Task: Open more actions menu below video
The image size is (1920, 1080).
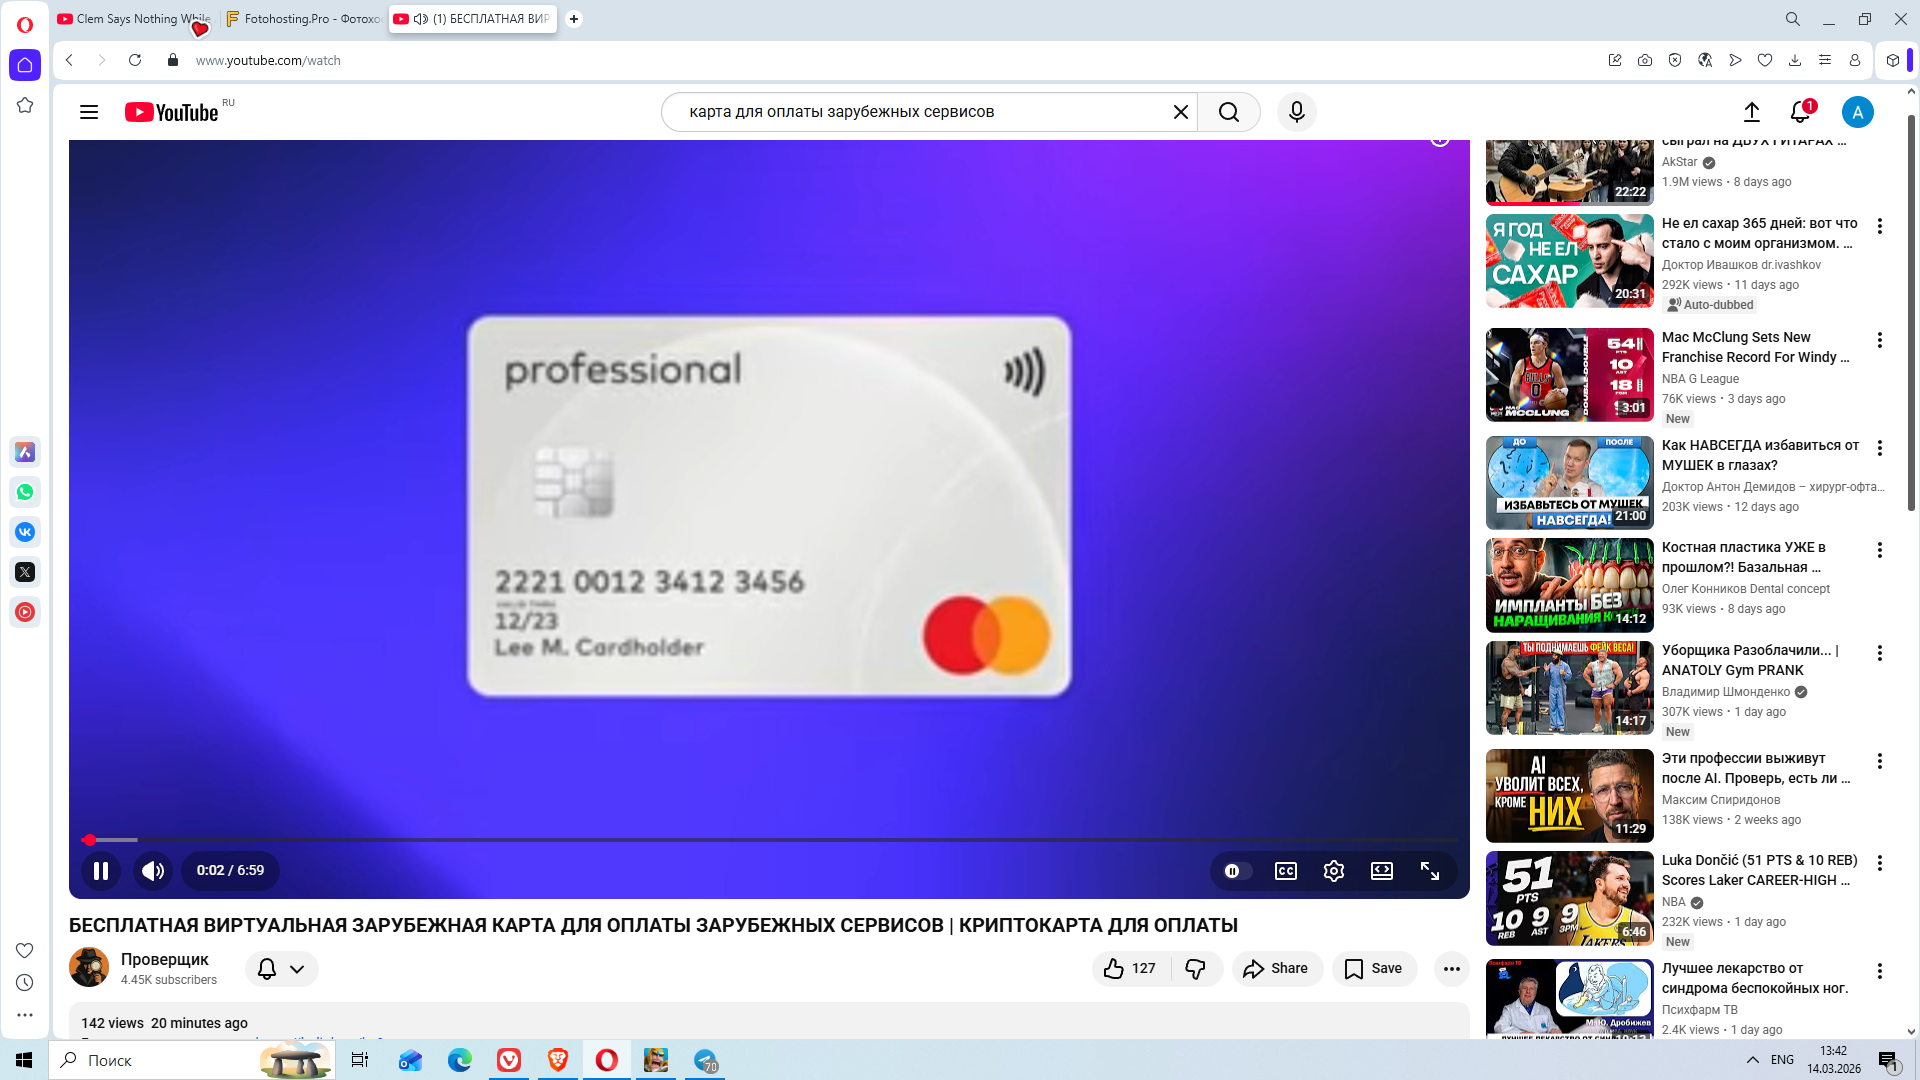Action: click(x=1452, y=969)
